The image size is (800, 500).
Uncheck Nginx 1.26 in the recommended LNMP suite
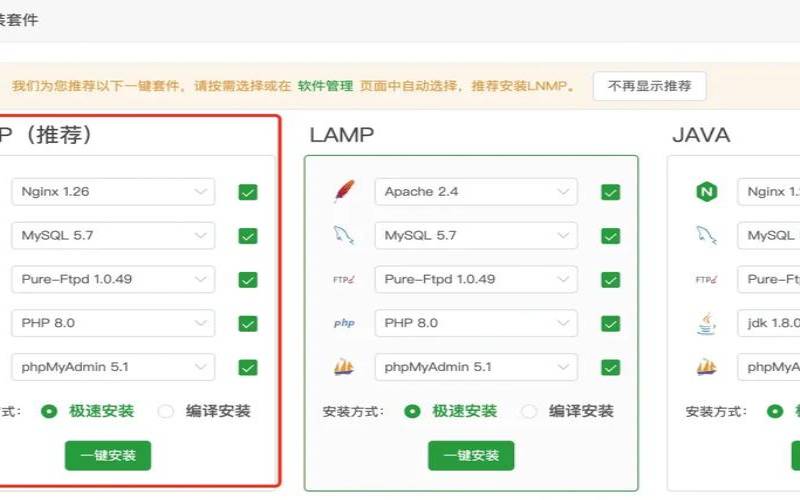coord(248,192)
